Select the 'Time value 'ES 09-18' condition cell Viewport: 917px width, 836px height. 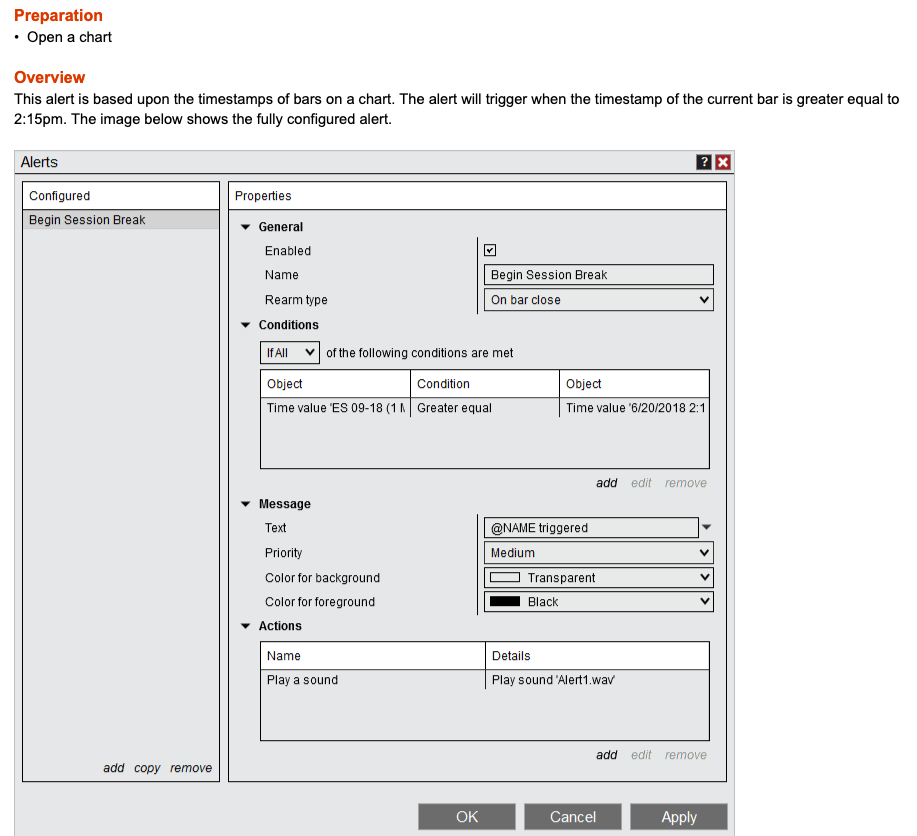coord(336,408)
